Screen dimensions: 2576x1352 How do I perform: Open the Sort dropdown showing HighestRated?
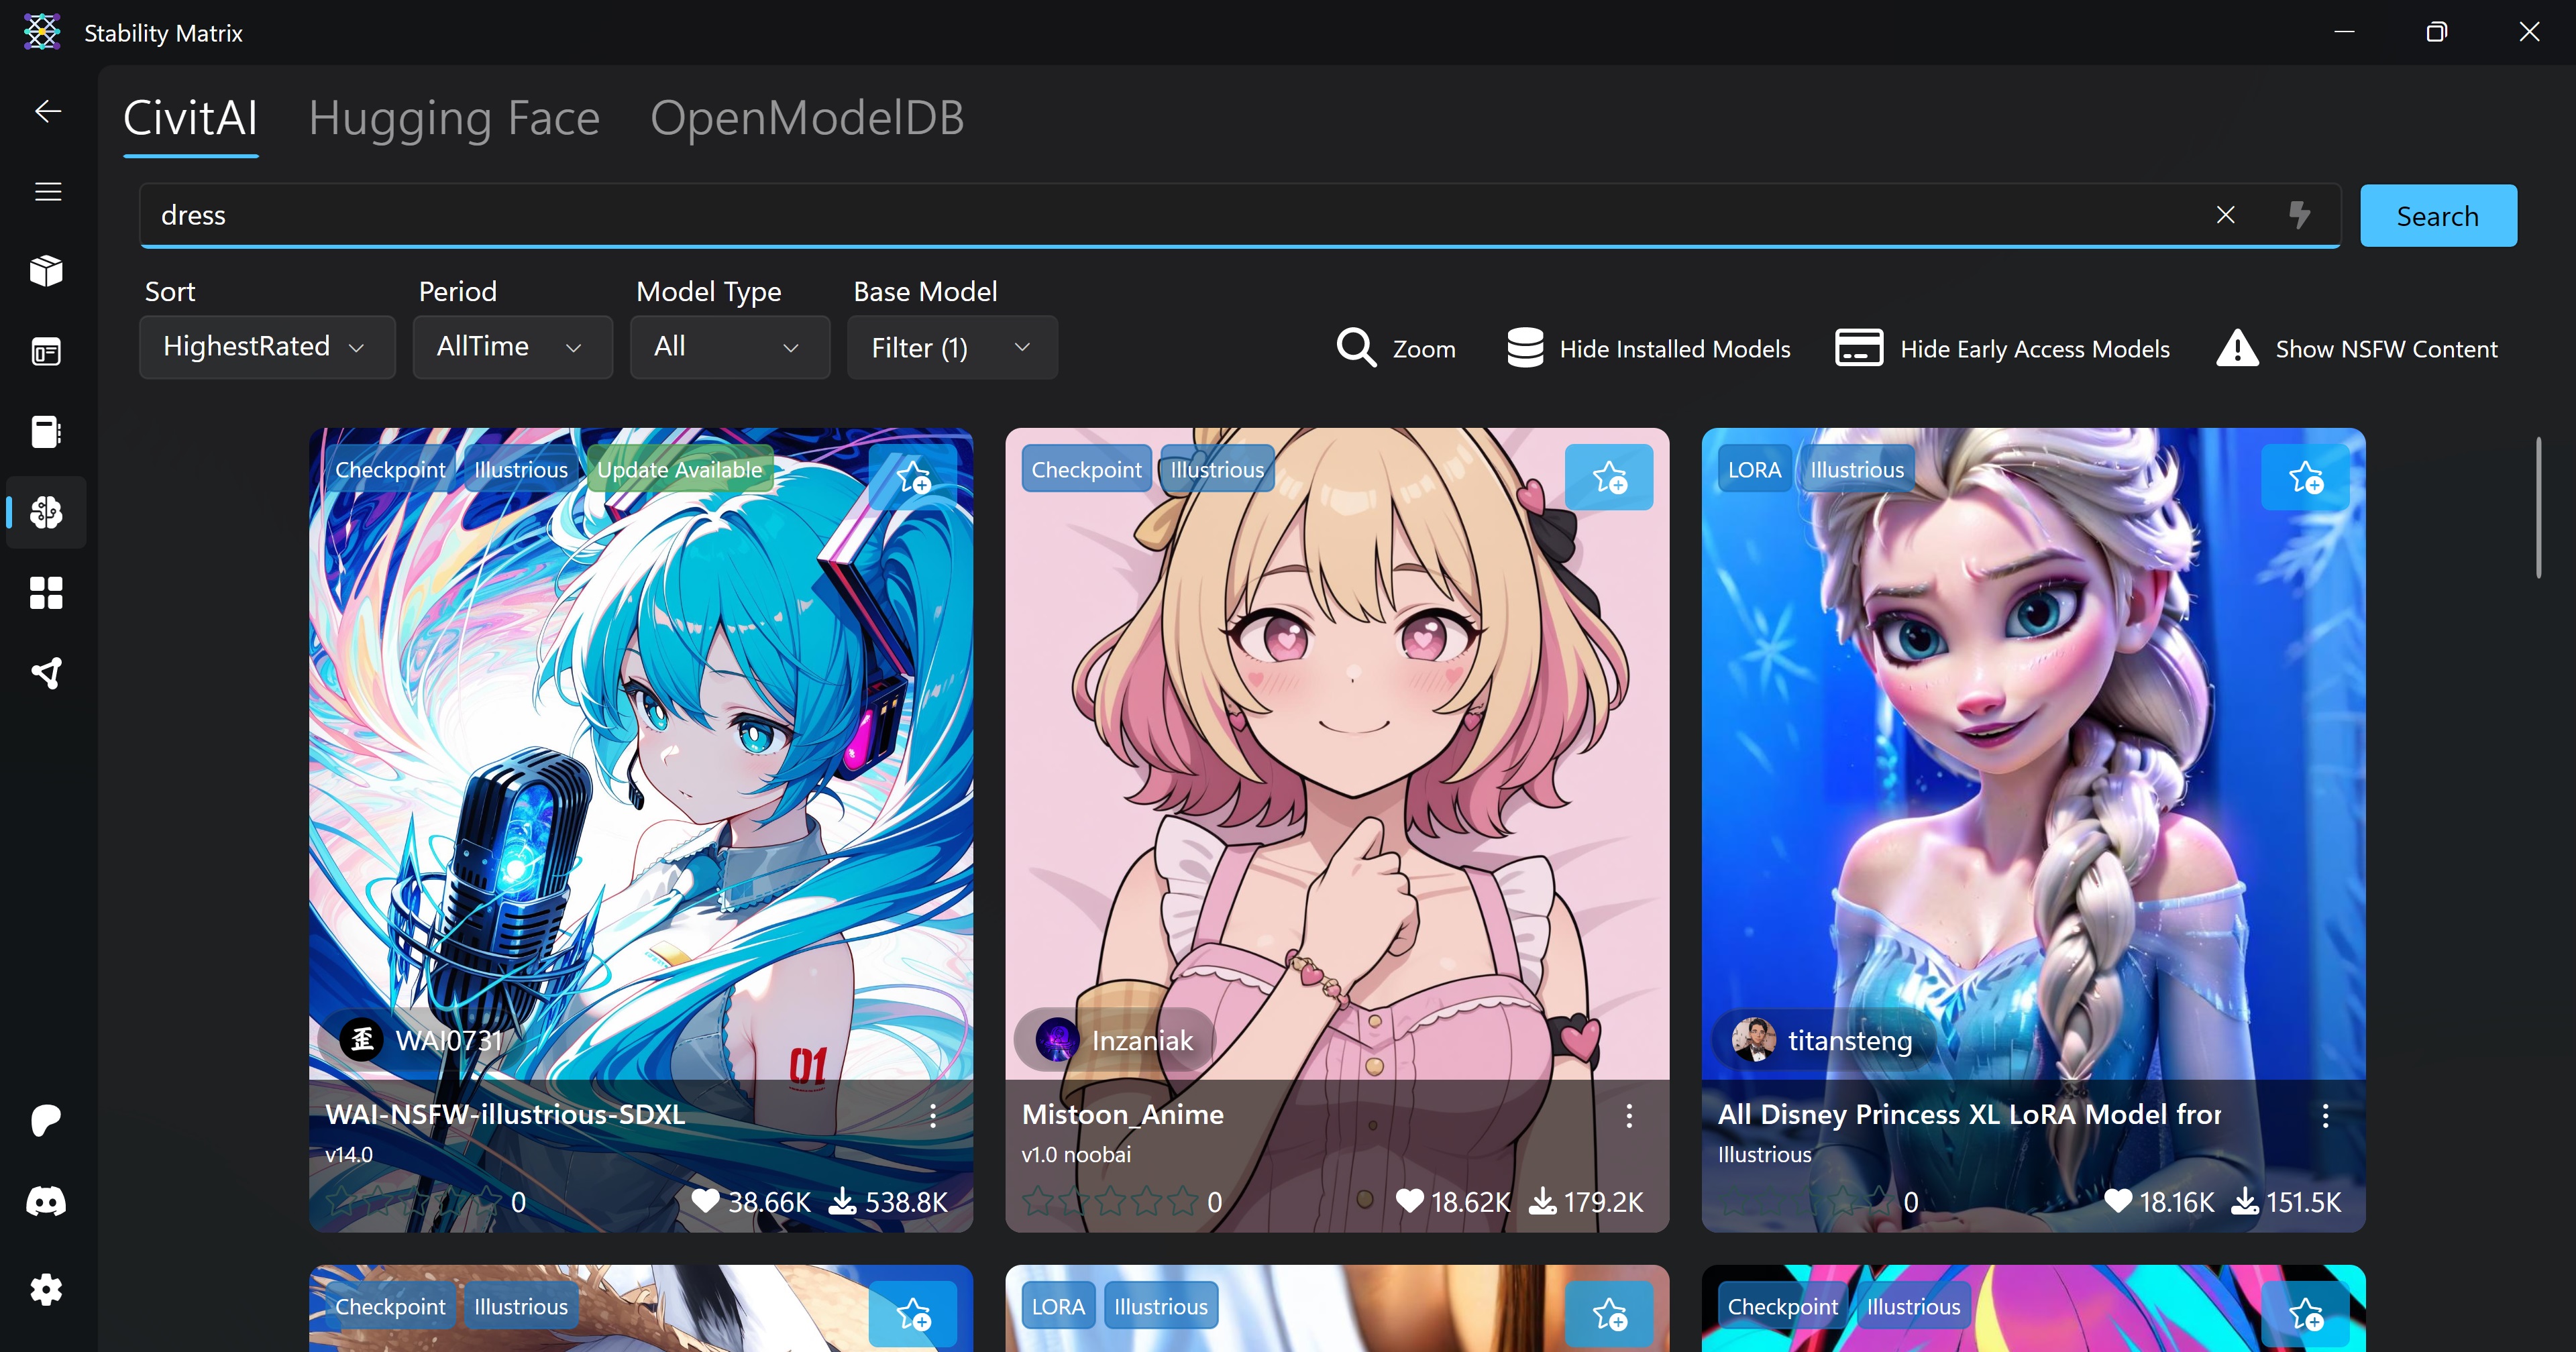coord(267,347)
